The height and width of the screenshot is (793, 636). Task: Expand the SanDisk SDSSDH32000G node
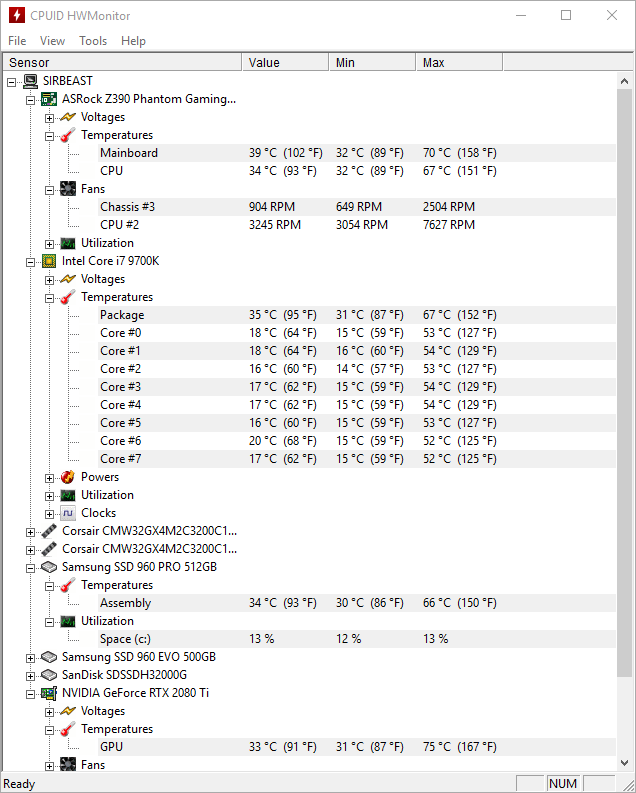[x=31, y=676]
